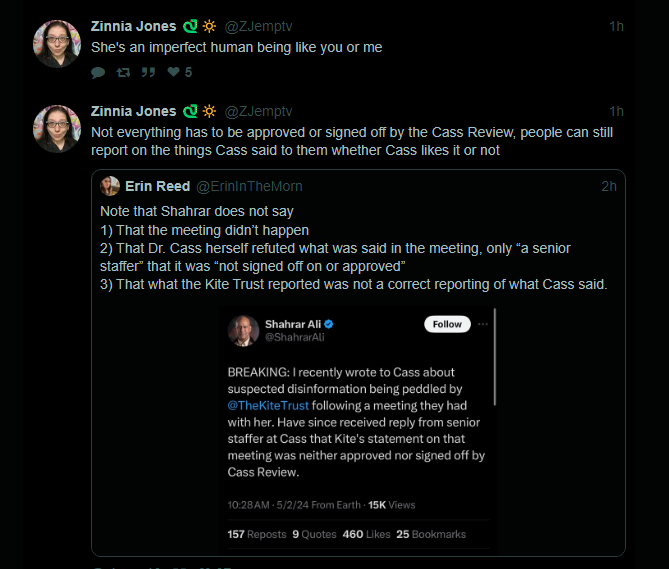The image size is (669, 569).
Task: Open Zinnia Jones avatar on second tweet
Action: 57,129
